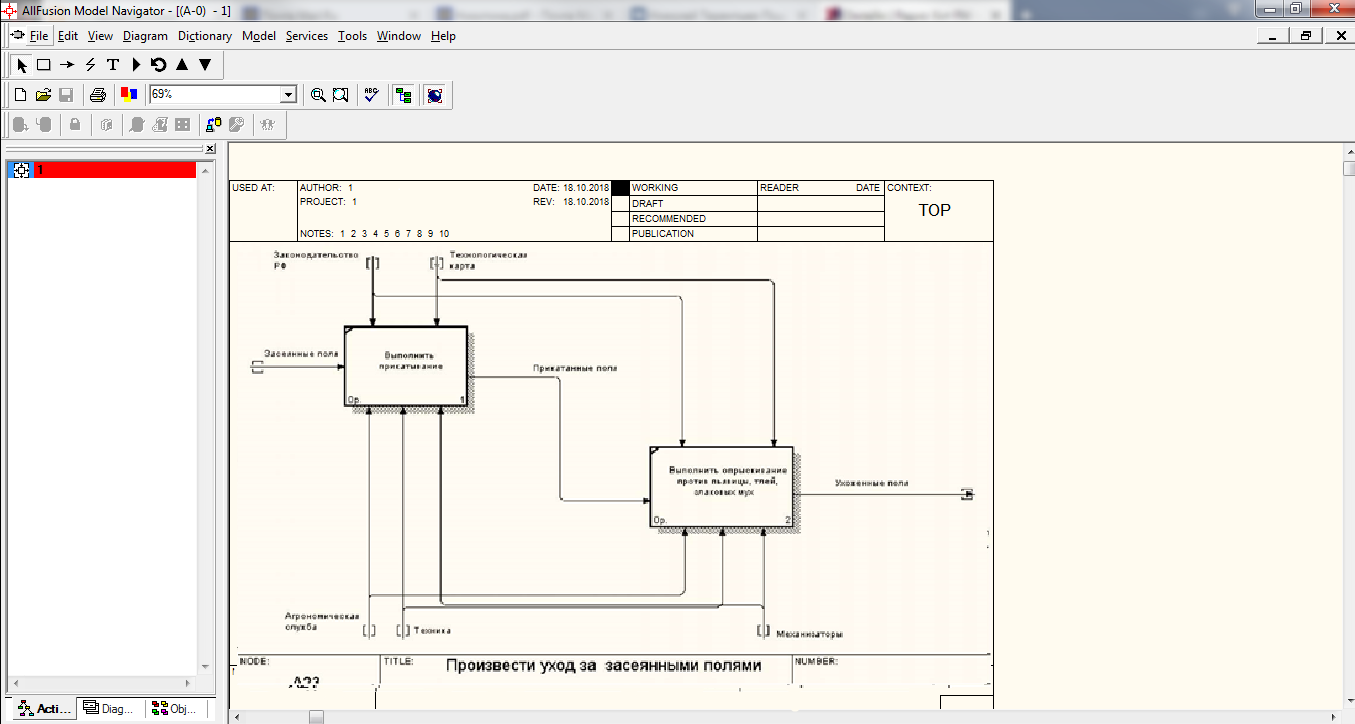Viewport: 1355px width, 724px height.
Task: Click the tree node icon beside item '1'
Action: [19, 170]
